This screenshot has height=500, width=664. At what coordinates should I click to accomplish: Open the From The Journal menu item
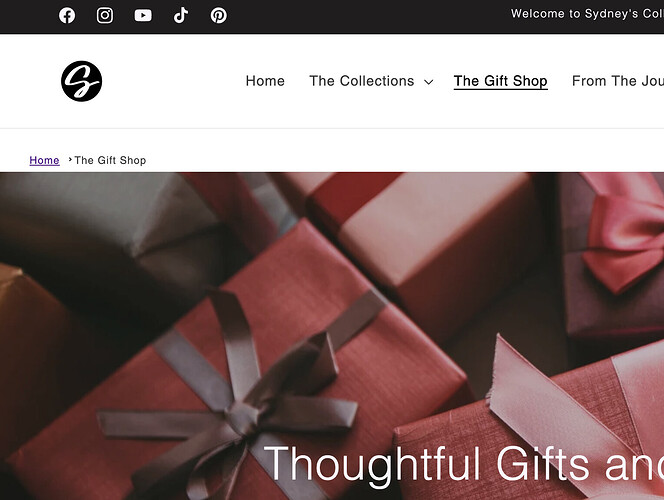(618, 81)
